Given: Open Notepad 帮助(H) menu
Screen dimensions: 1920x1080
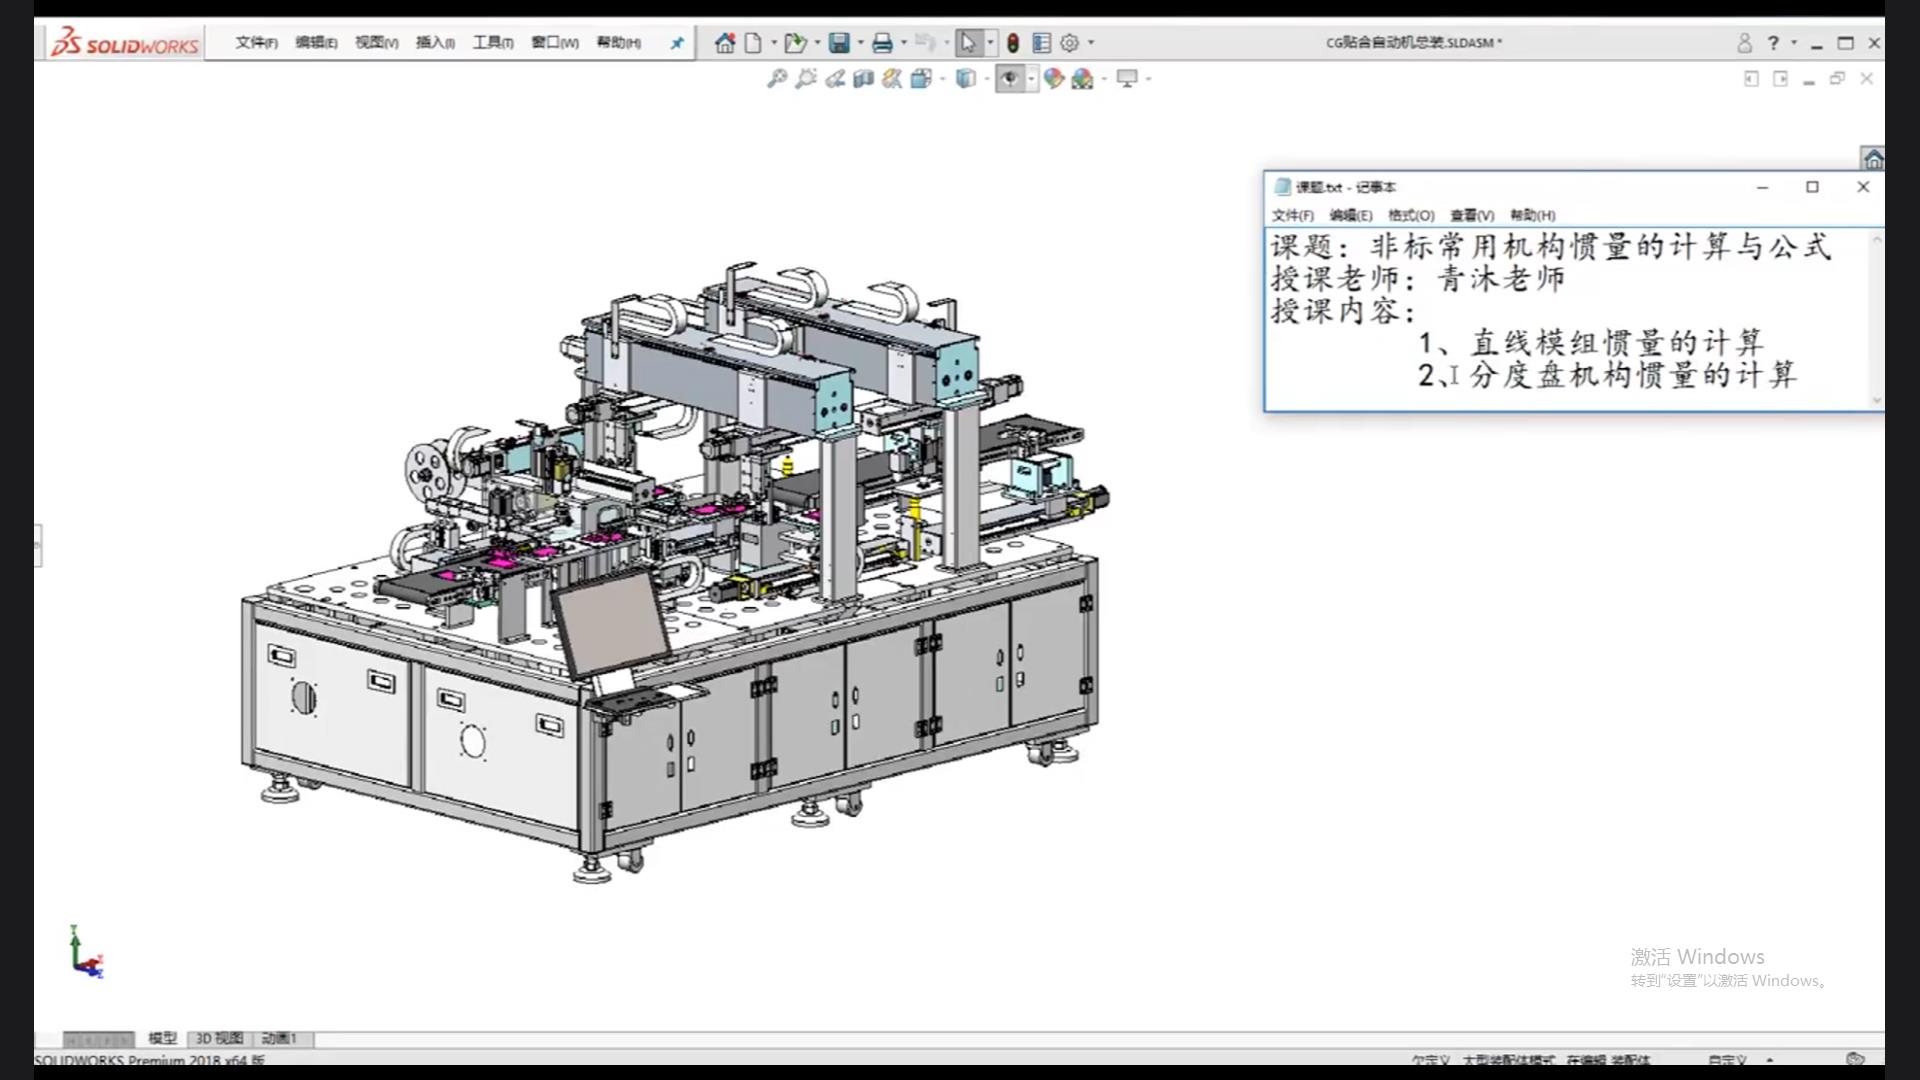Looking at the screenshot, I should (x=1532, y=215).
